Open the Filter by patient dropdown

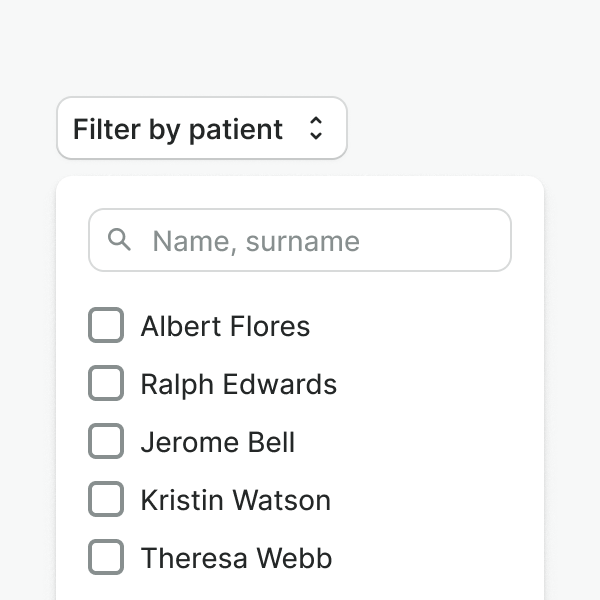click(201, 128)
